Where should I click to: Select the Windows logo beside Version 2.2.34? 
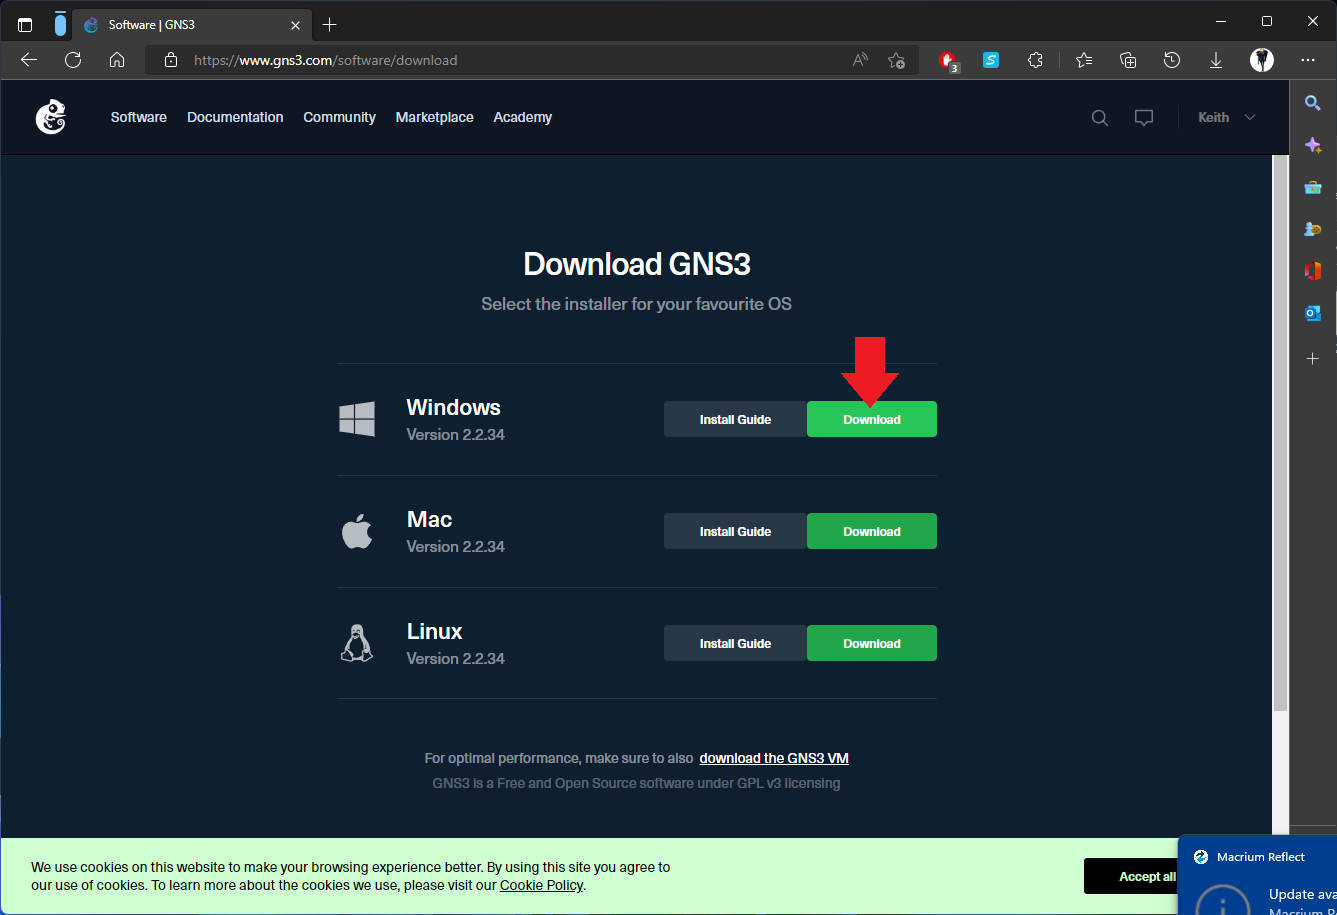[357, 419]
